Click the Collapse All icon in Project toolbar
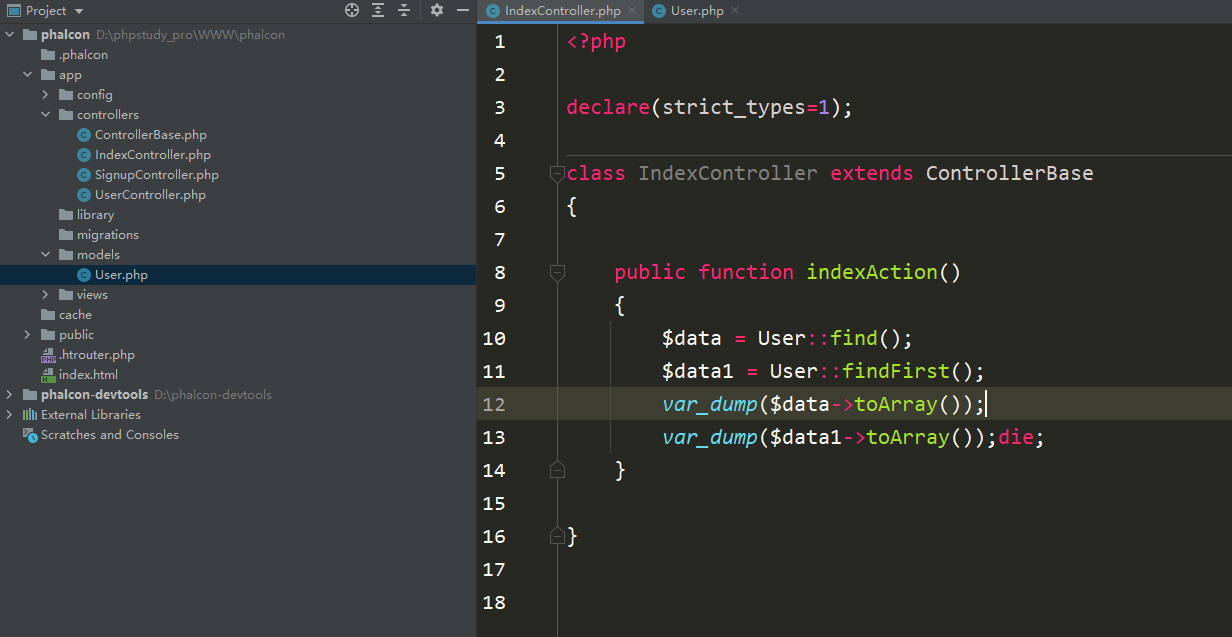 (x=404, y=10)
